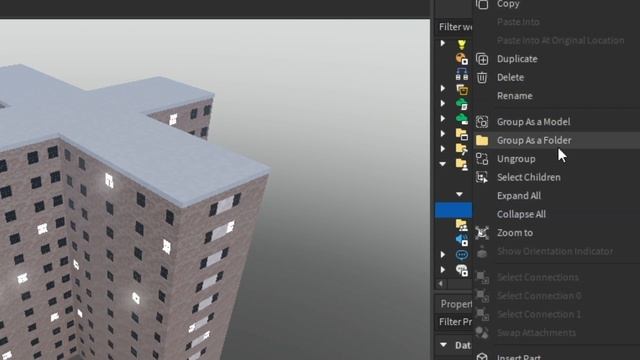Collapse the nested child arrow above selected row
Image resolution: width=640 pixels, height=360 pixels.
(x=460, y=194)
